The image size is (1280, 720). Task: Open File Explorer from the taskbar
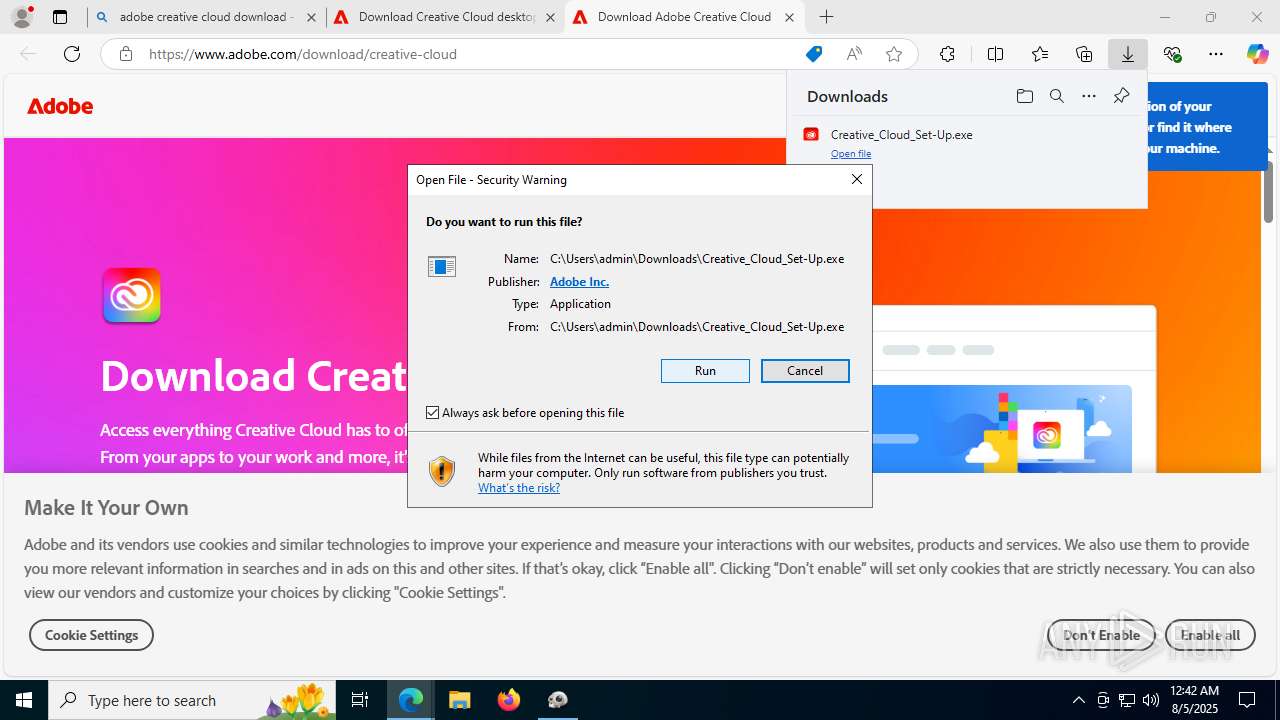click(459, 700)
